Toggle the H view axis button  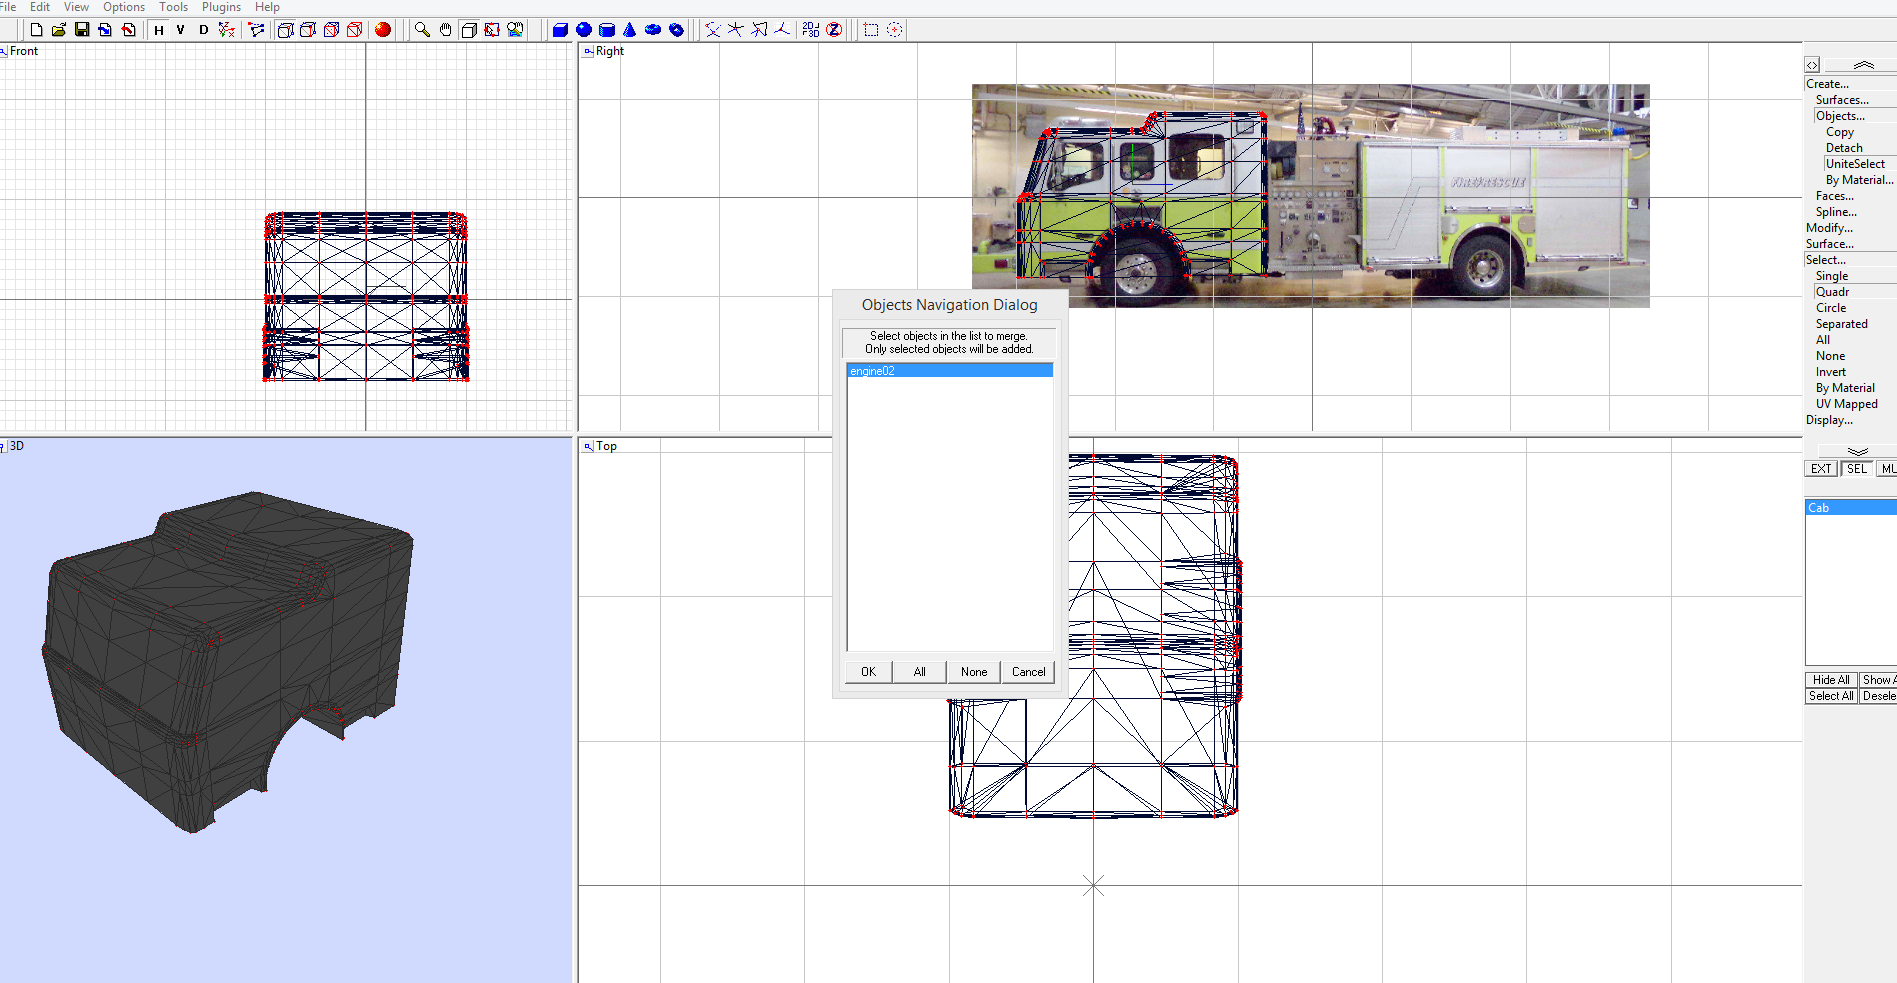click(157, 30)
